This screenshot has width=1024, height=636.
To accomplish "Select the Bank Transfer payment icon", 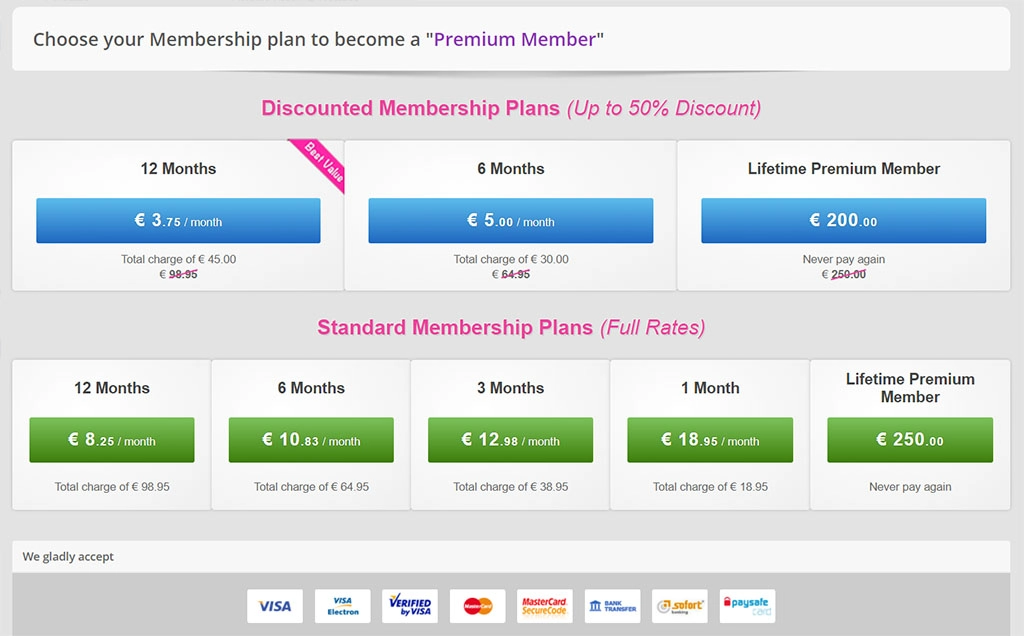I will (612, 605).
